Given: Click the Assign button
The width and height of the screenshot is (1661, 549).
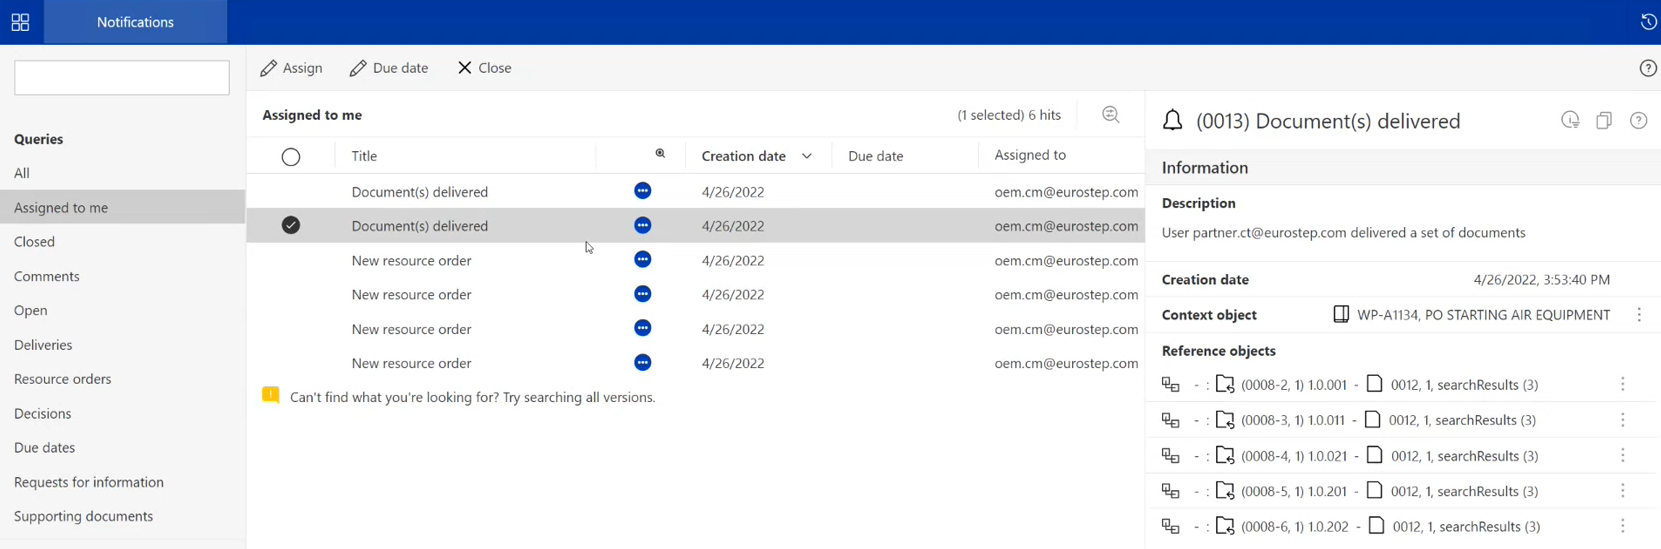Looking at the screenshot, I should (291, 68).
